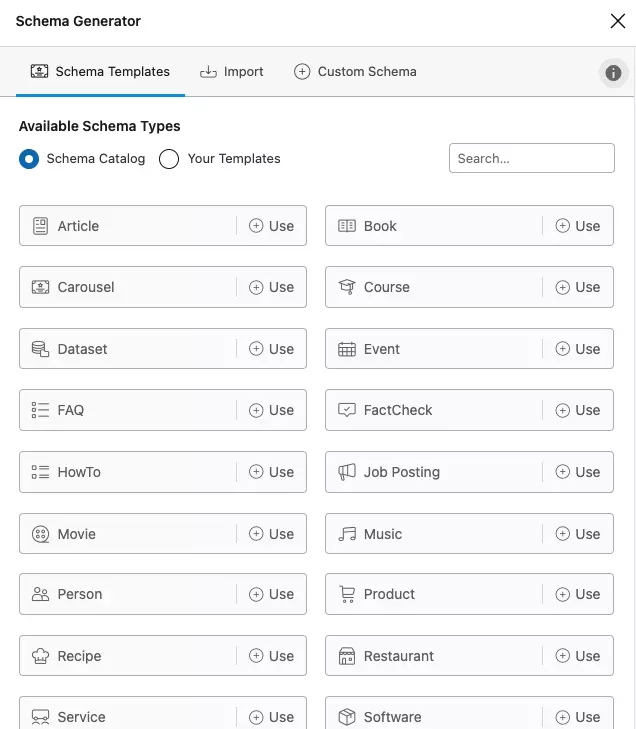Select the Schema Catalog radio button

pyautogui.click(x=29, y=159)
